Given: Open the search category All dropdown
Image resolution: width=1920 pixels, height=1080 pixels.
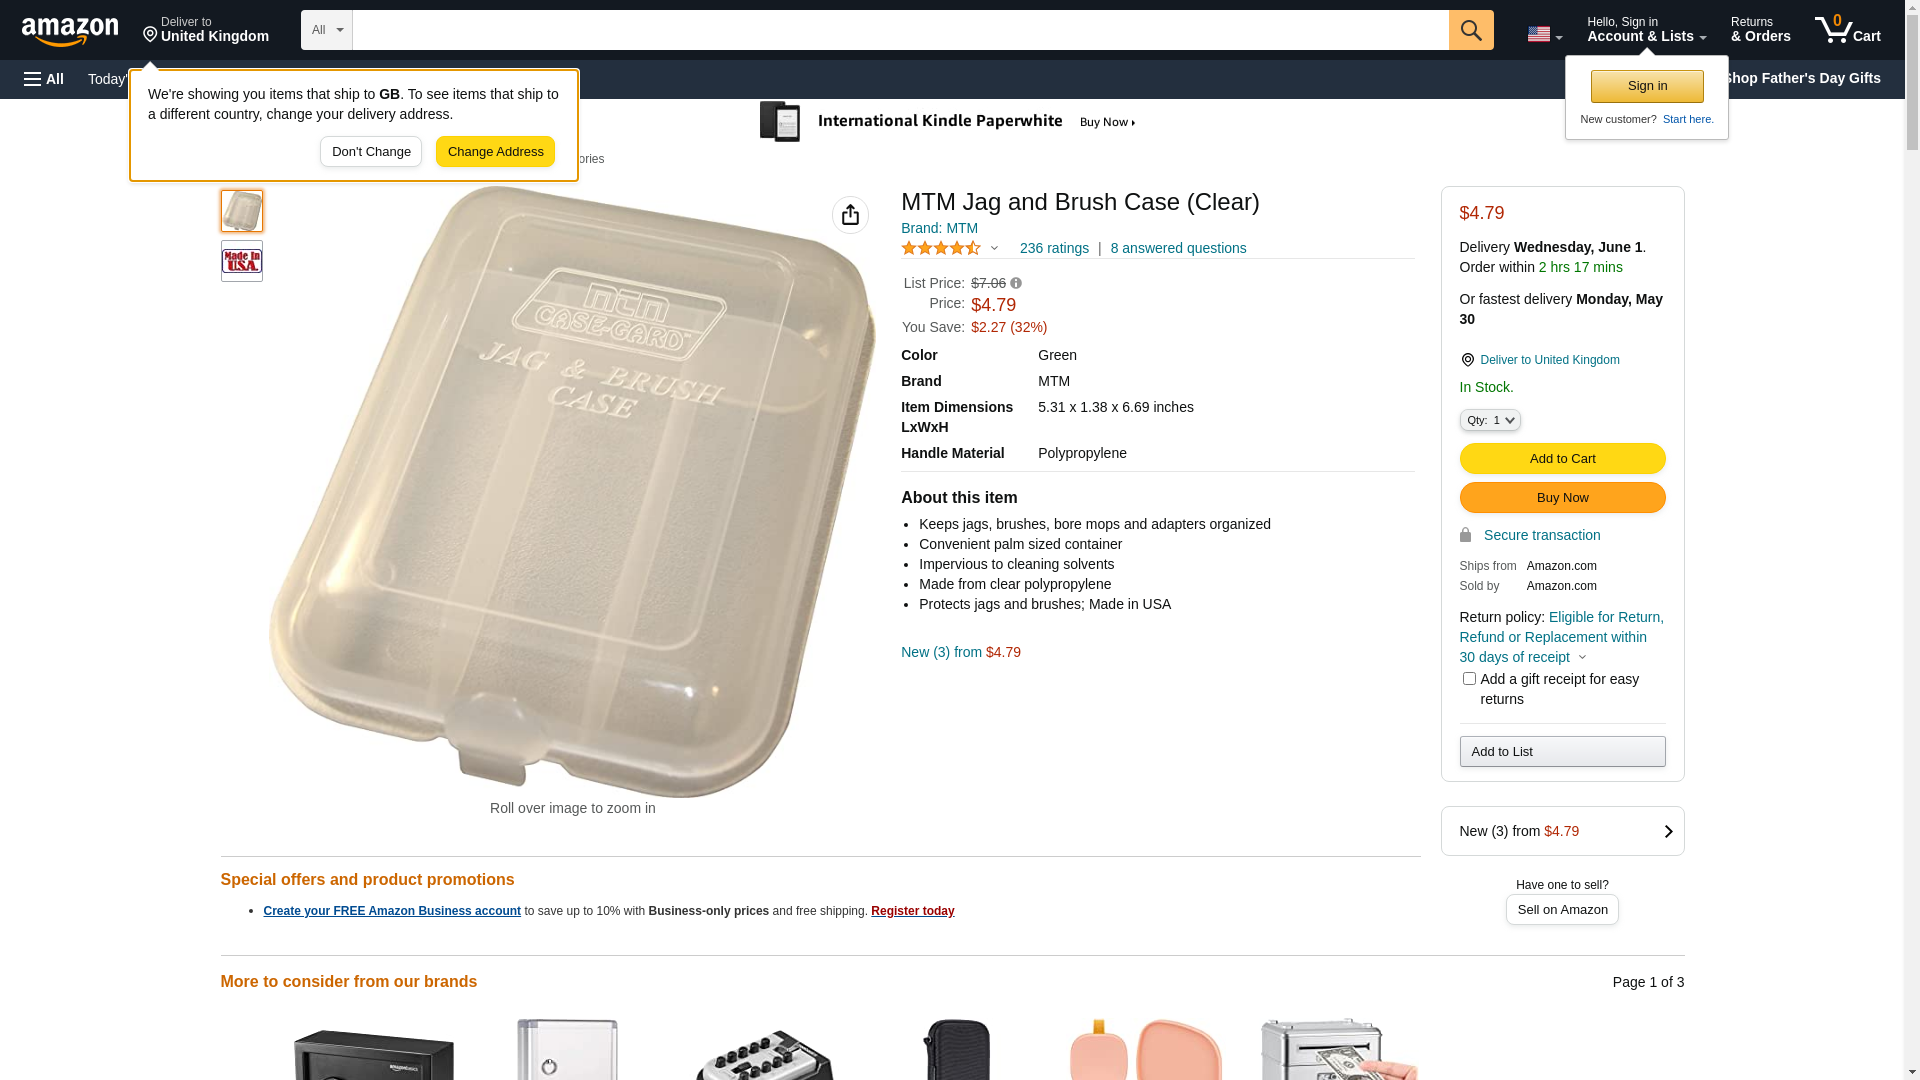Looking at the screenshot, I should [327, 30].
